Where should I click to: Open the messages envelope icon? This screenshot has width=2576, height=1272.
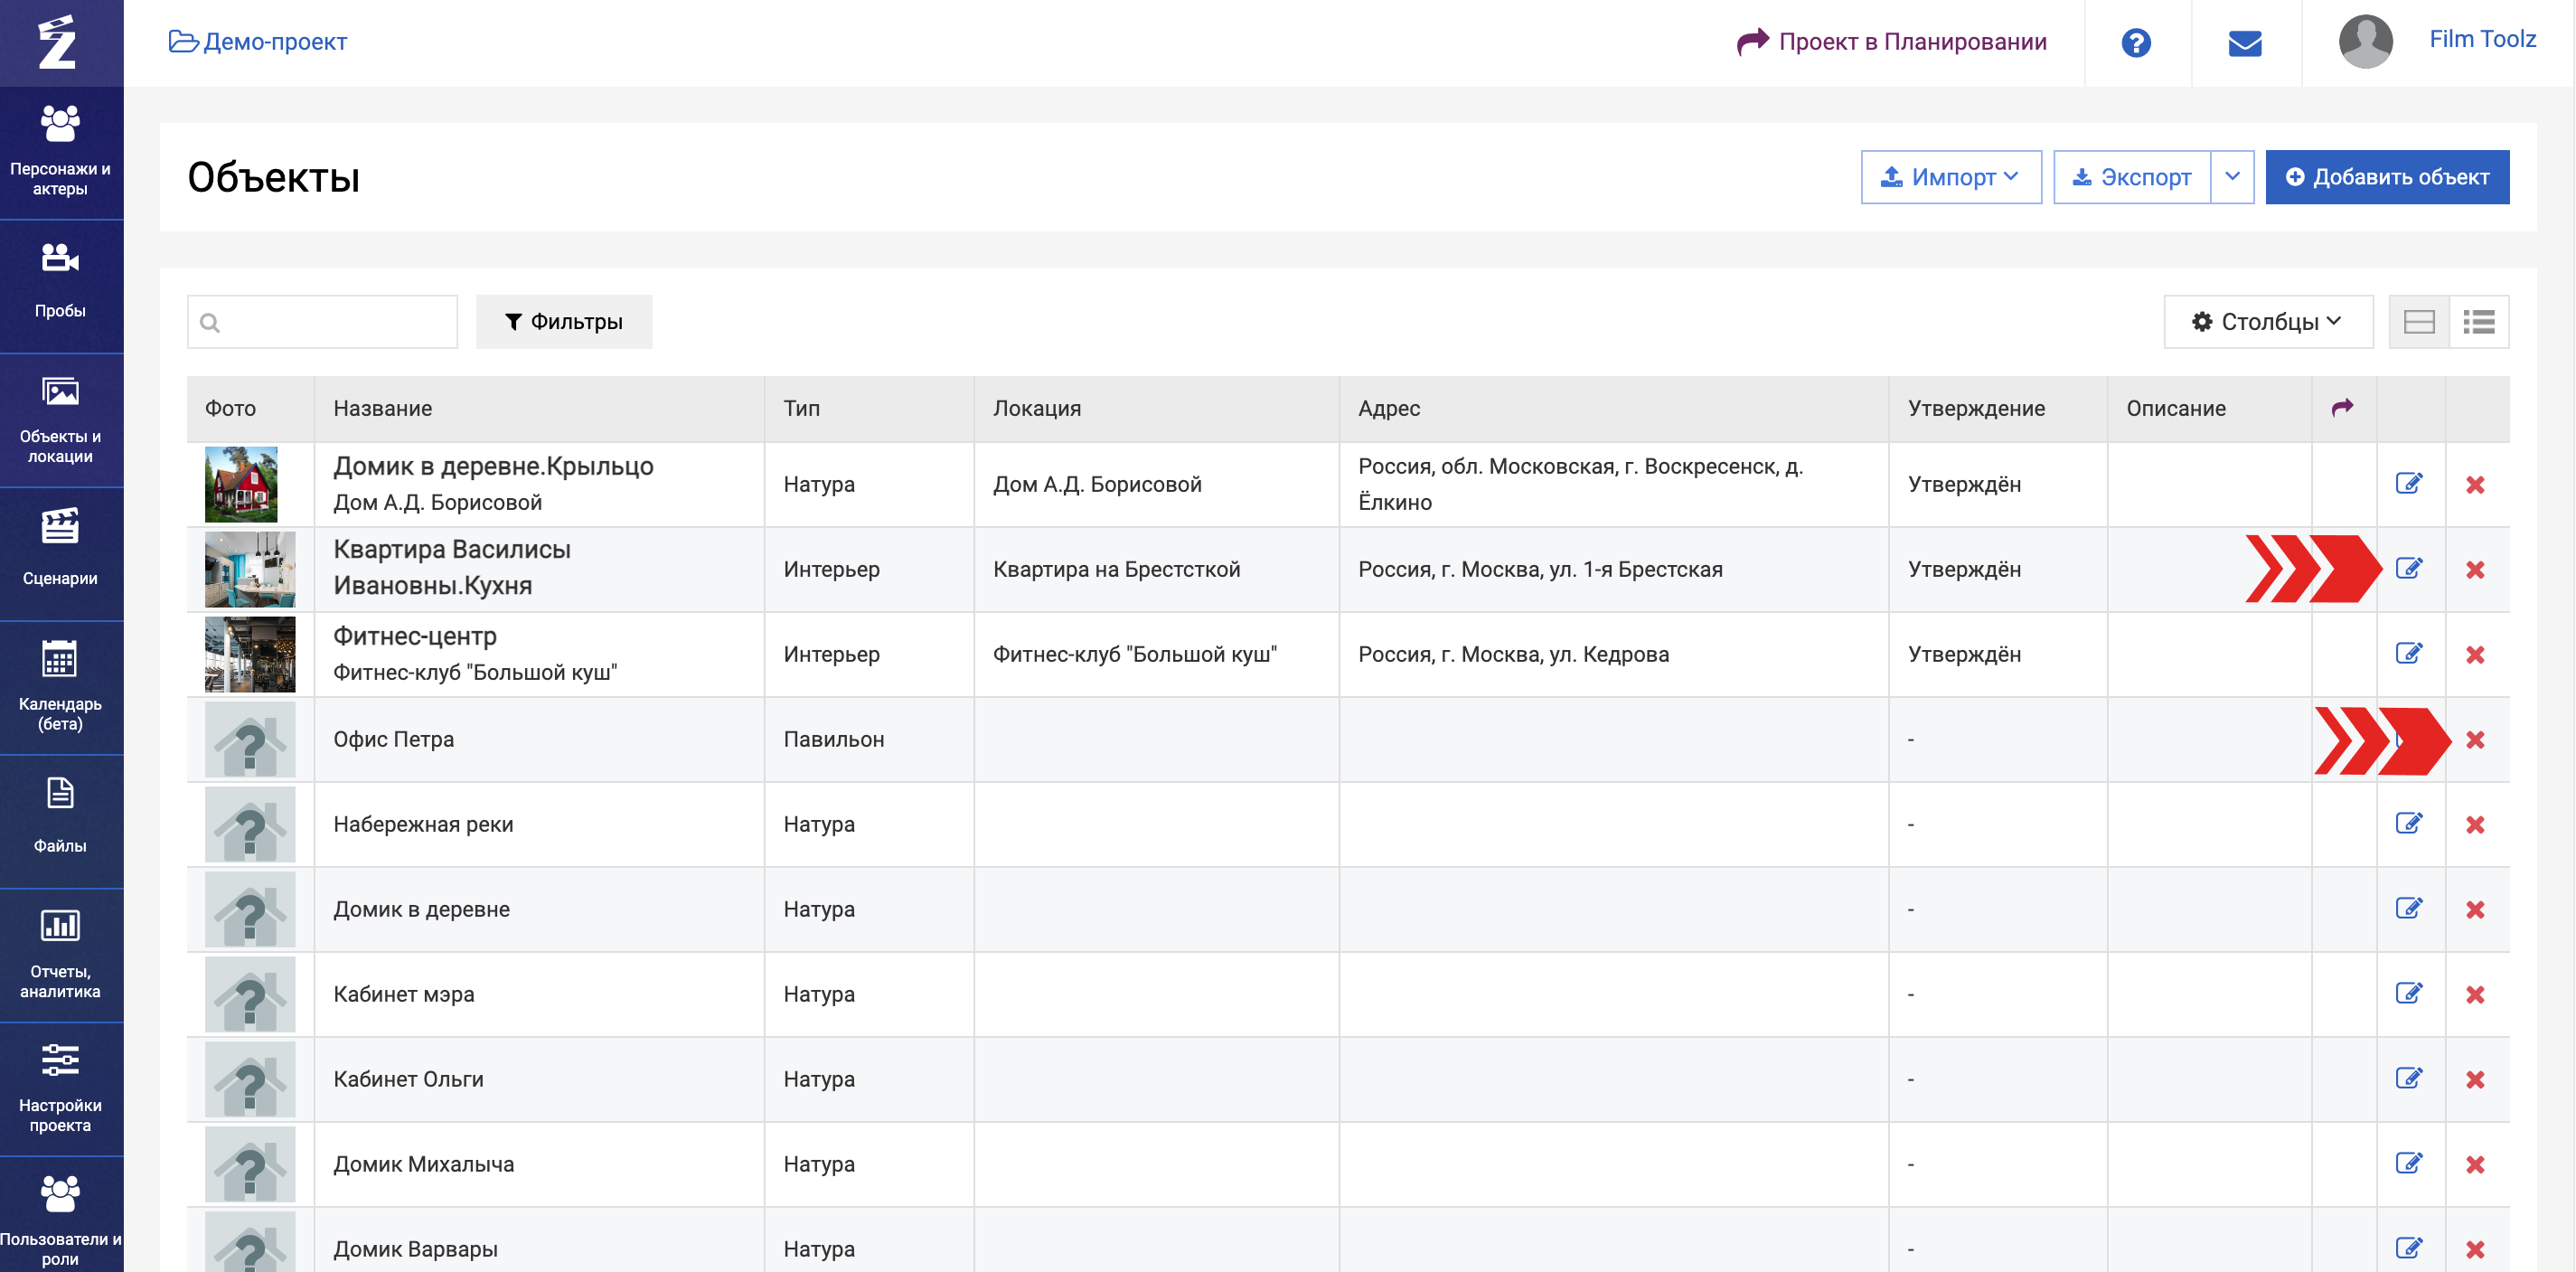coord(2244,43)
